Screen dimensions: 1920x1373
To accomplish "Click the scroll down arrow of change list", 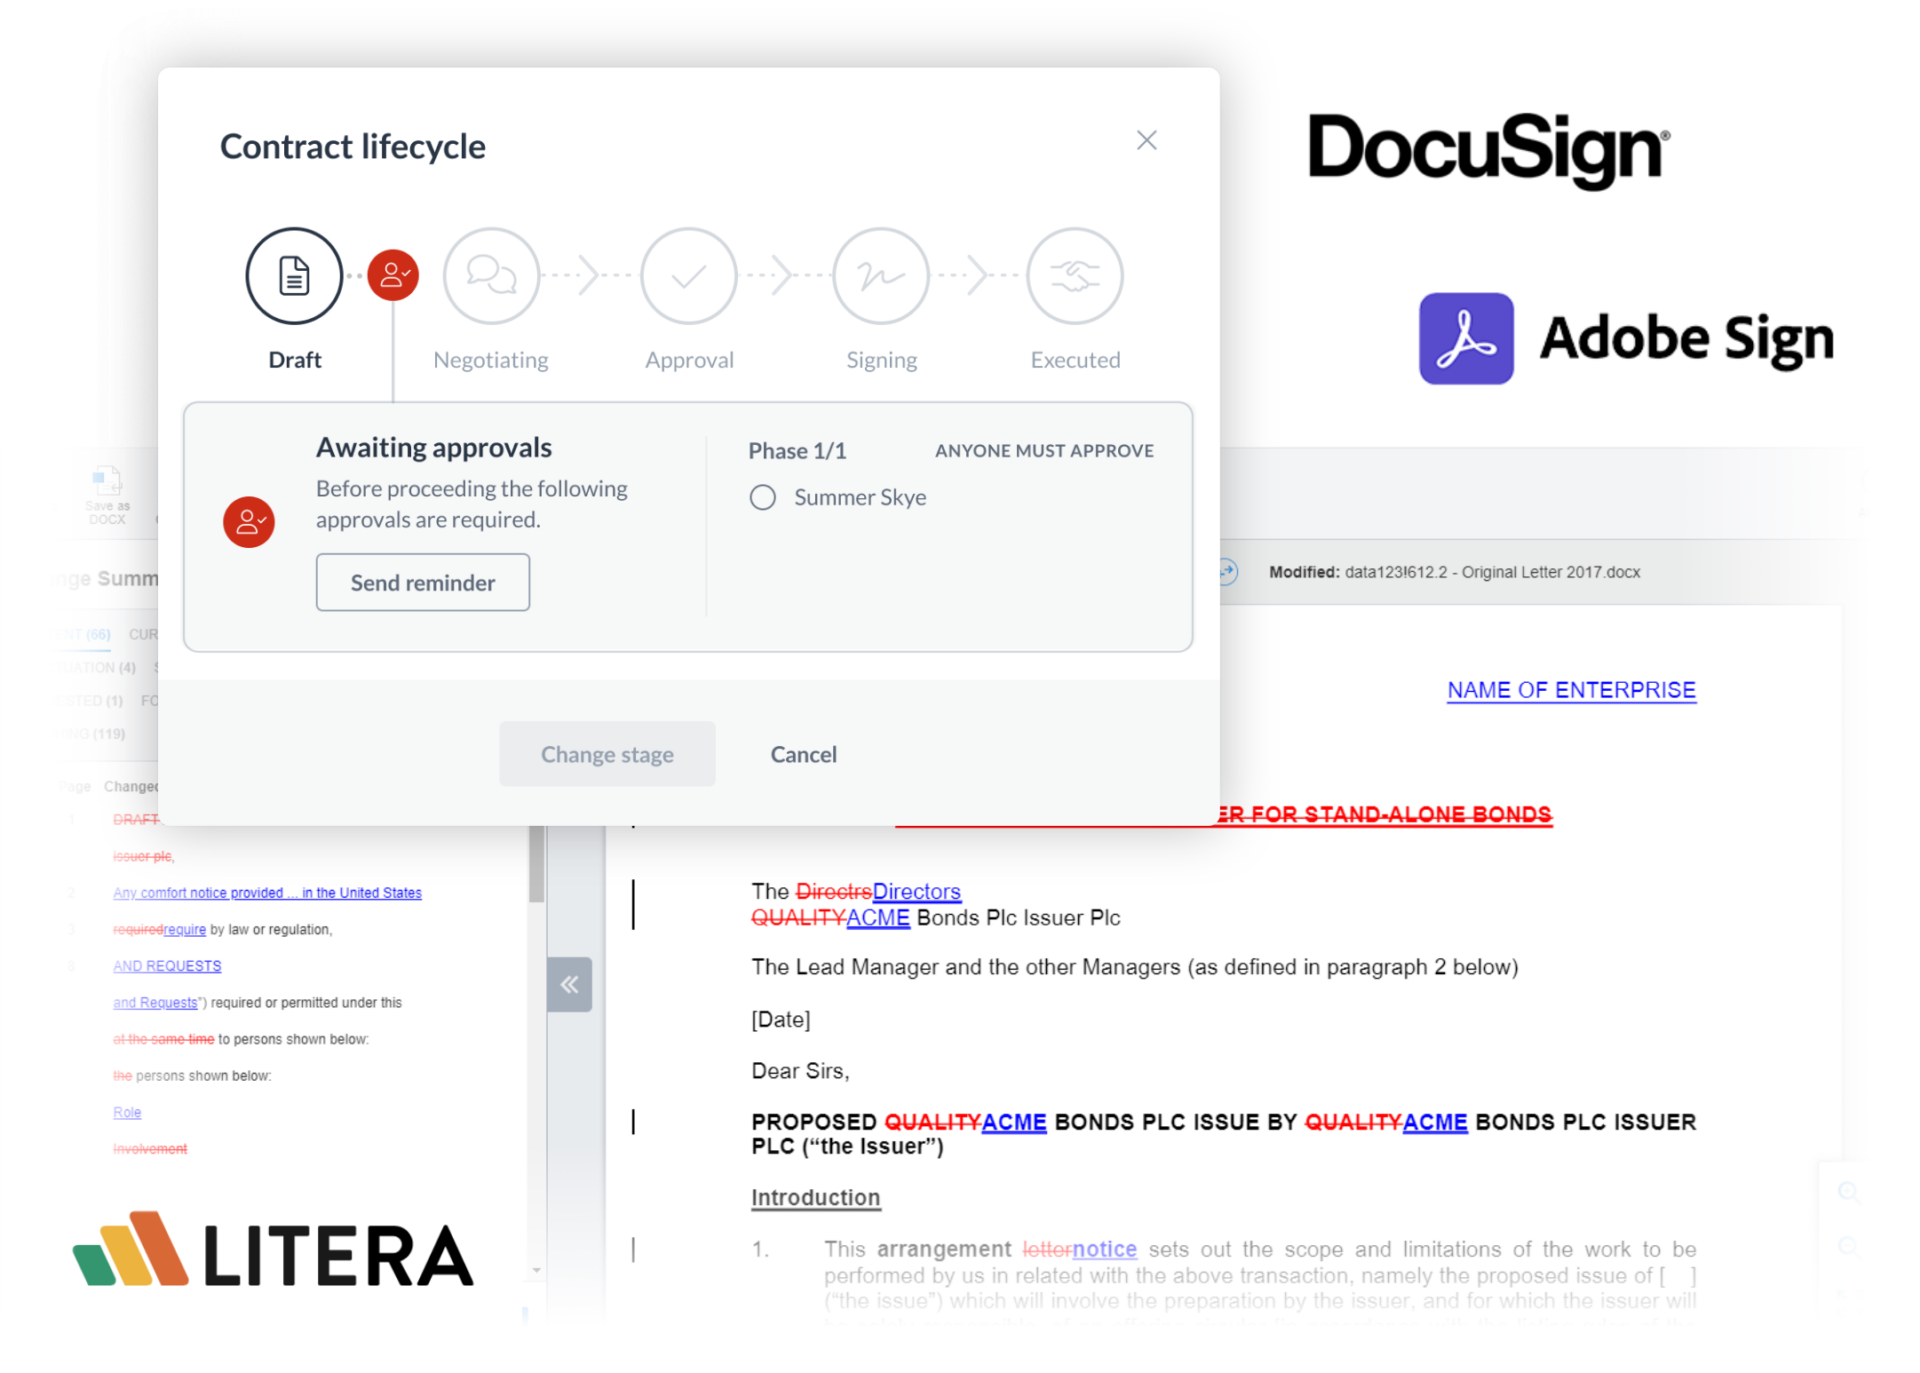I will coord(537,1270).
